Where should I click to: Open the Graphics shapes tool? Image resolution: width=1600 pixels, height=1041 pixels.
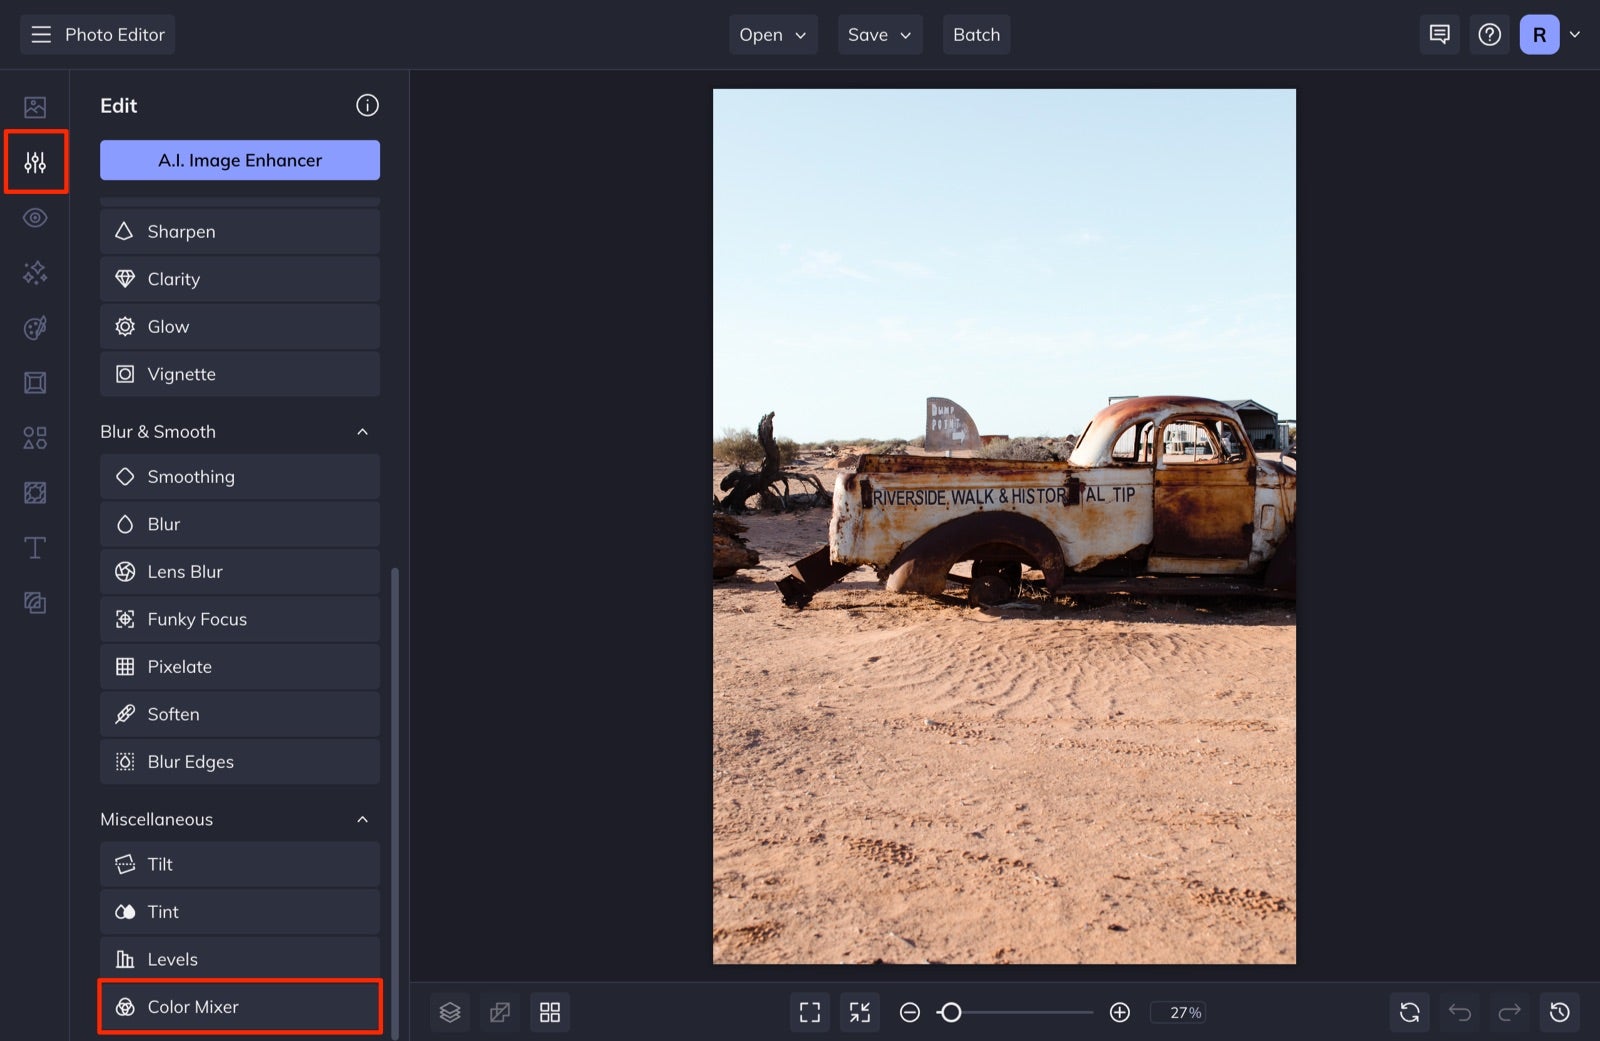[35, 437]
